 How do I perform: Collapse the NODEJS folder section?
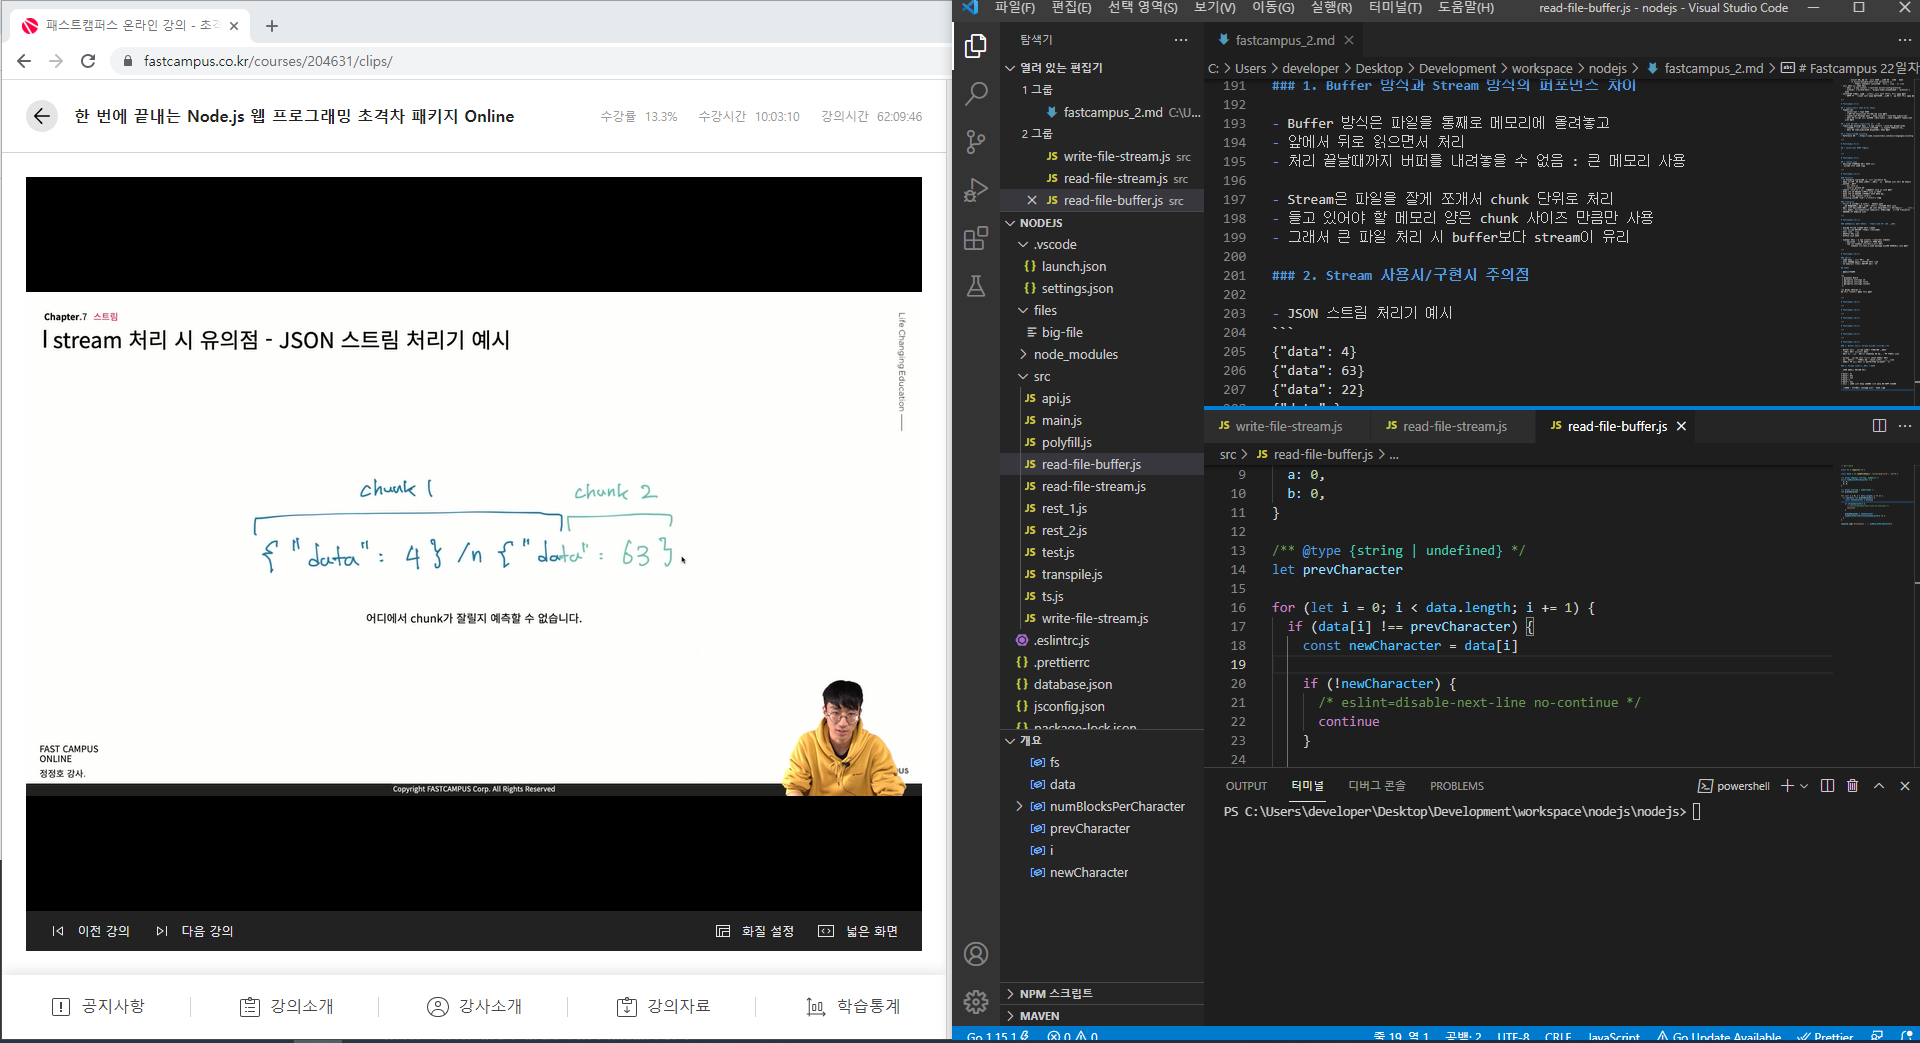[x=1102, y=223]
